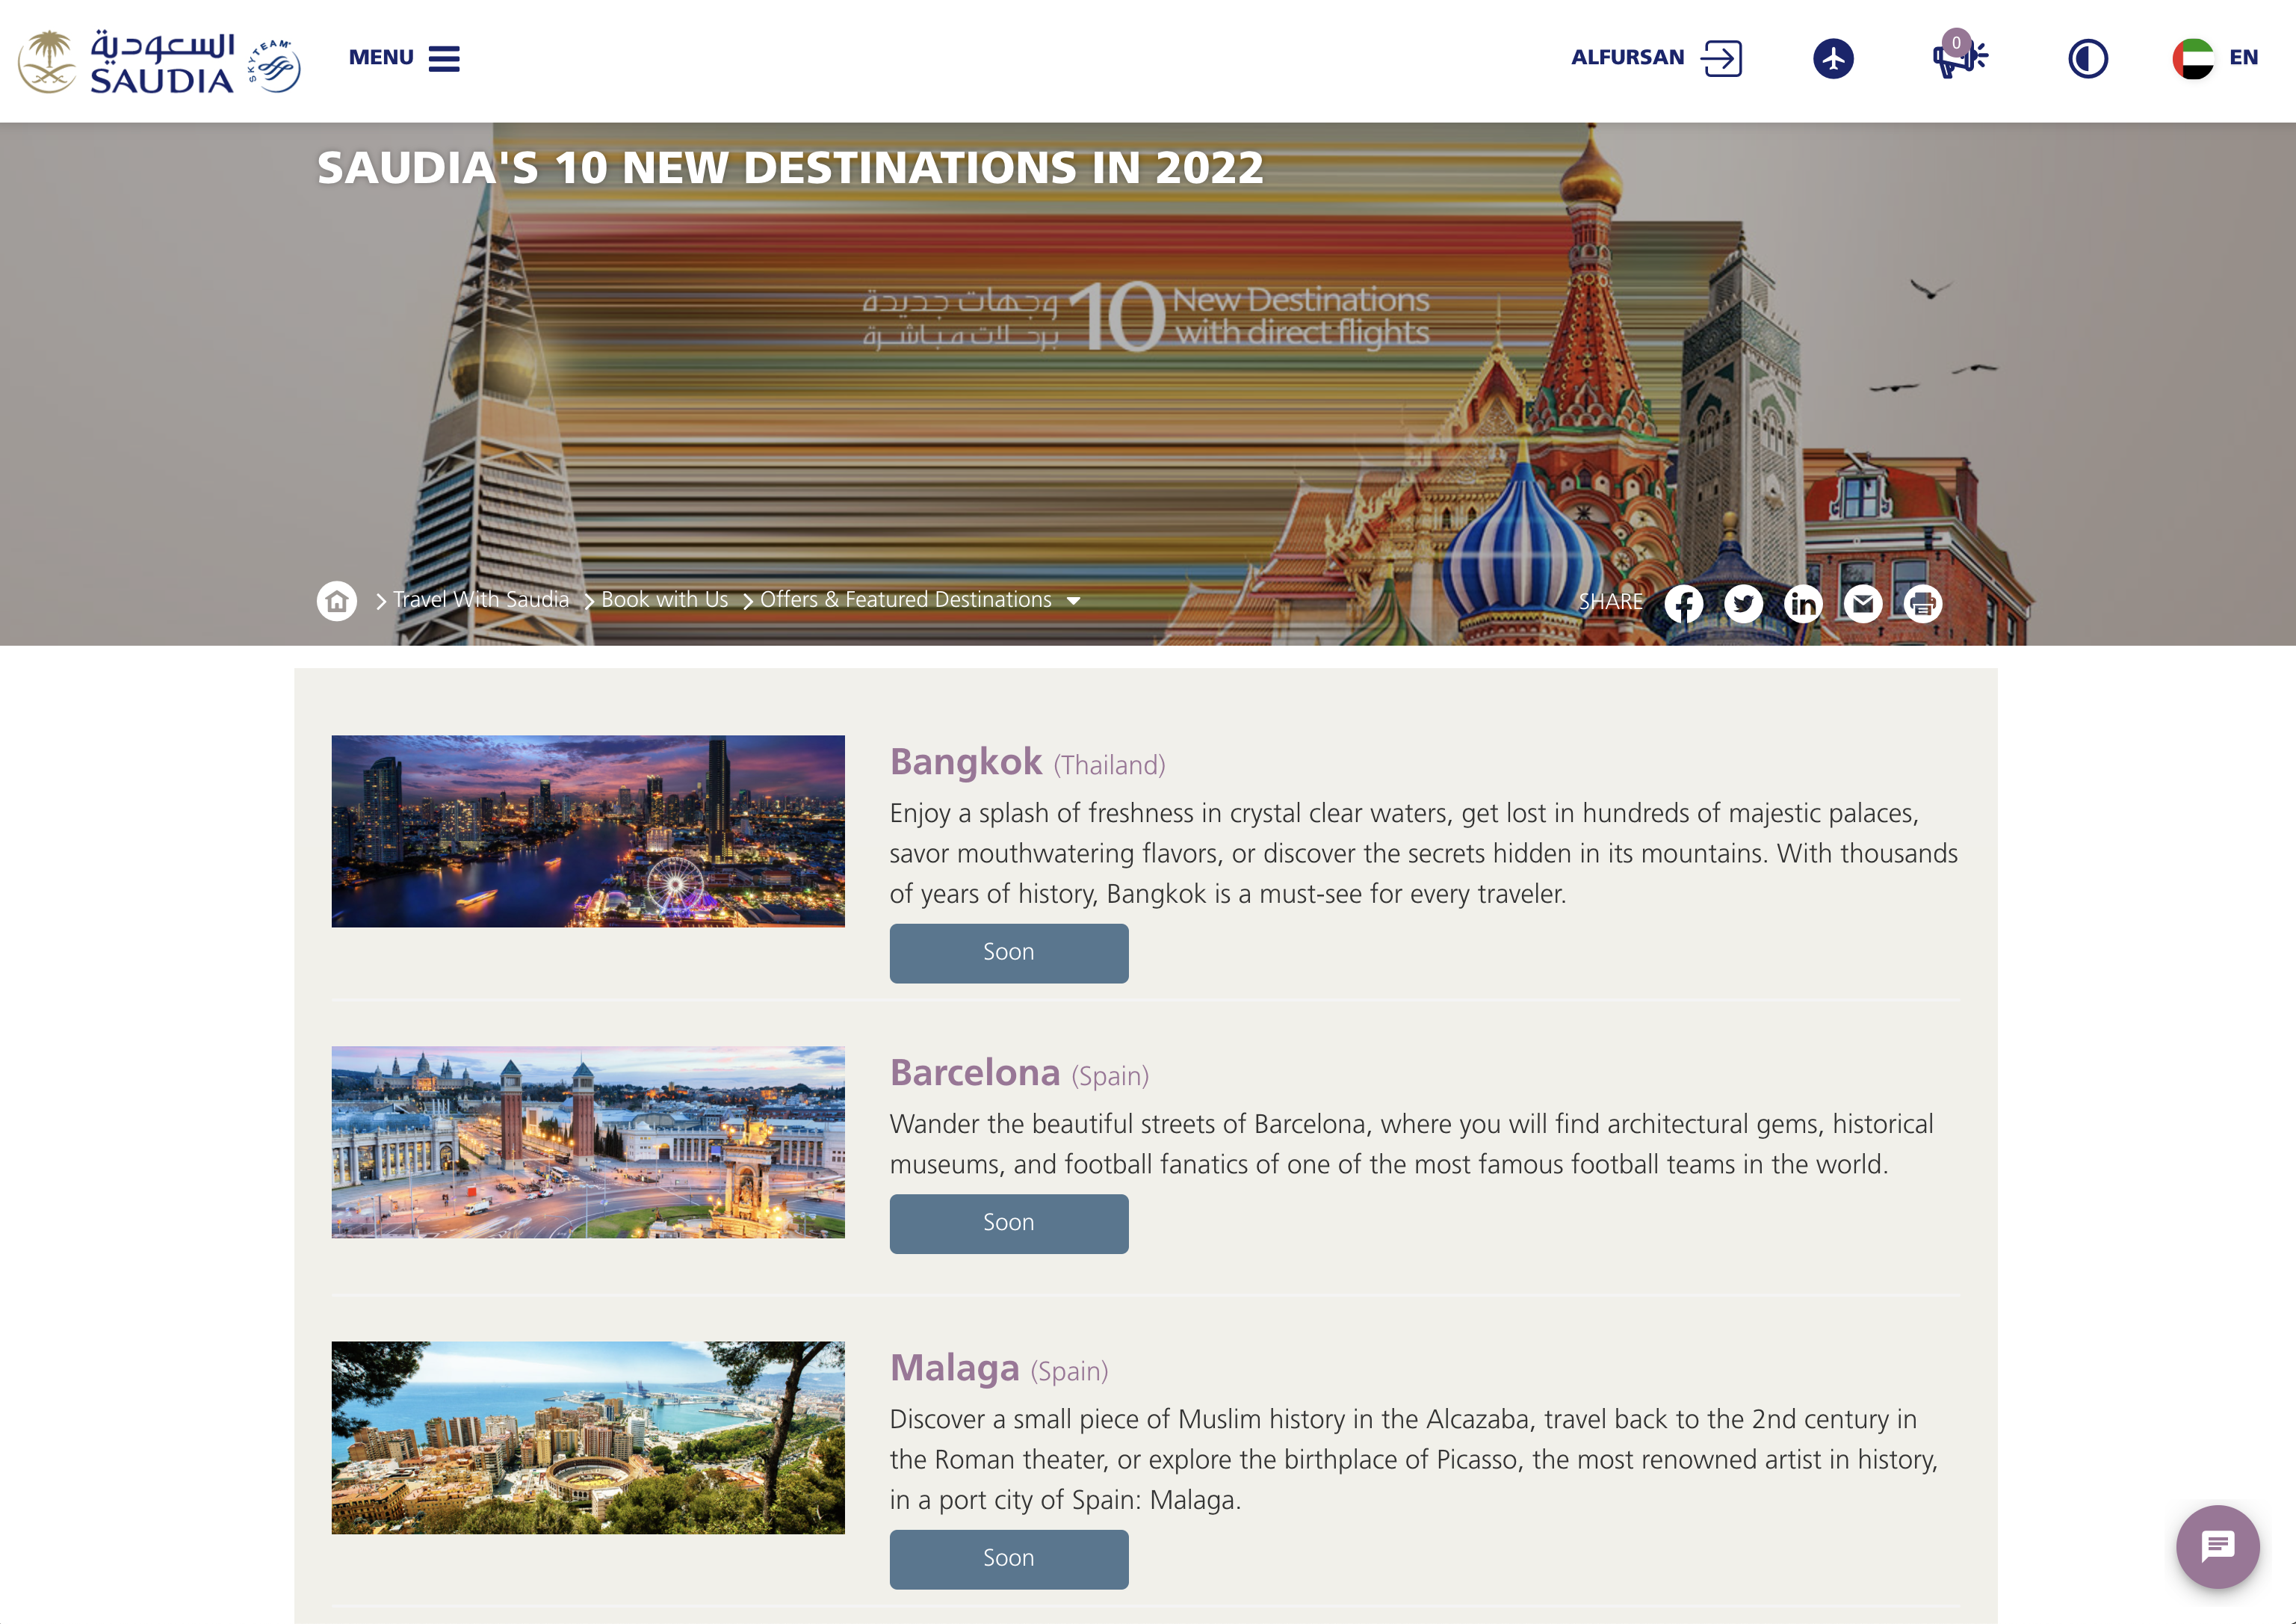Image resolution: width=2296 pixels, height=1624 pixels.
Task: Click the Malaga destination thumbnail
Action: point(588,1437)
